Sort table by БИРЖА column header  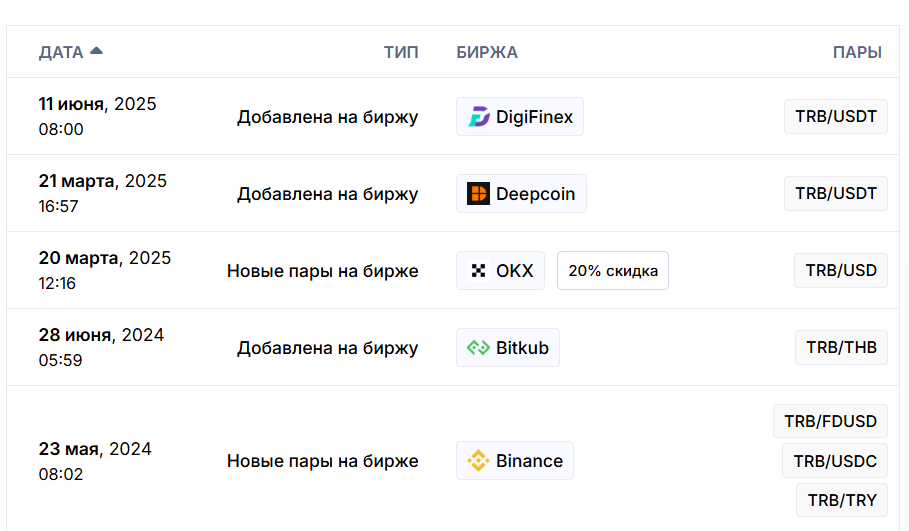486,52
